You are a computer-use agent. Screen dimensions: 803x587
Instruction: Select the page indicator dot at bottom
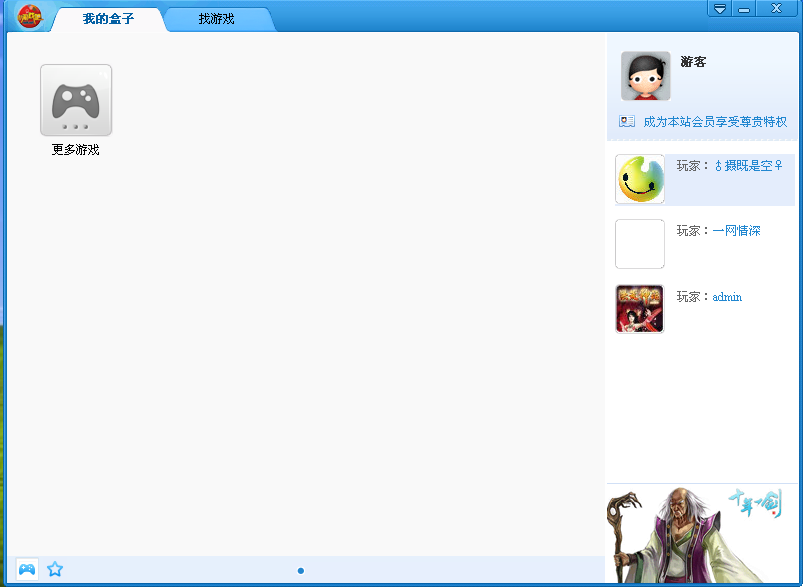301,571
